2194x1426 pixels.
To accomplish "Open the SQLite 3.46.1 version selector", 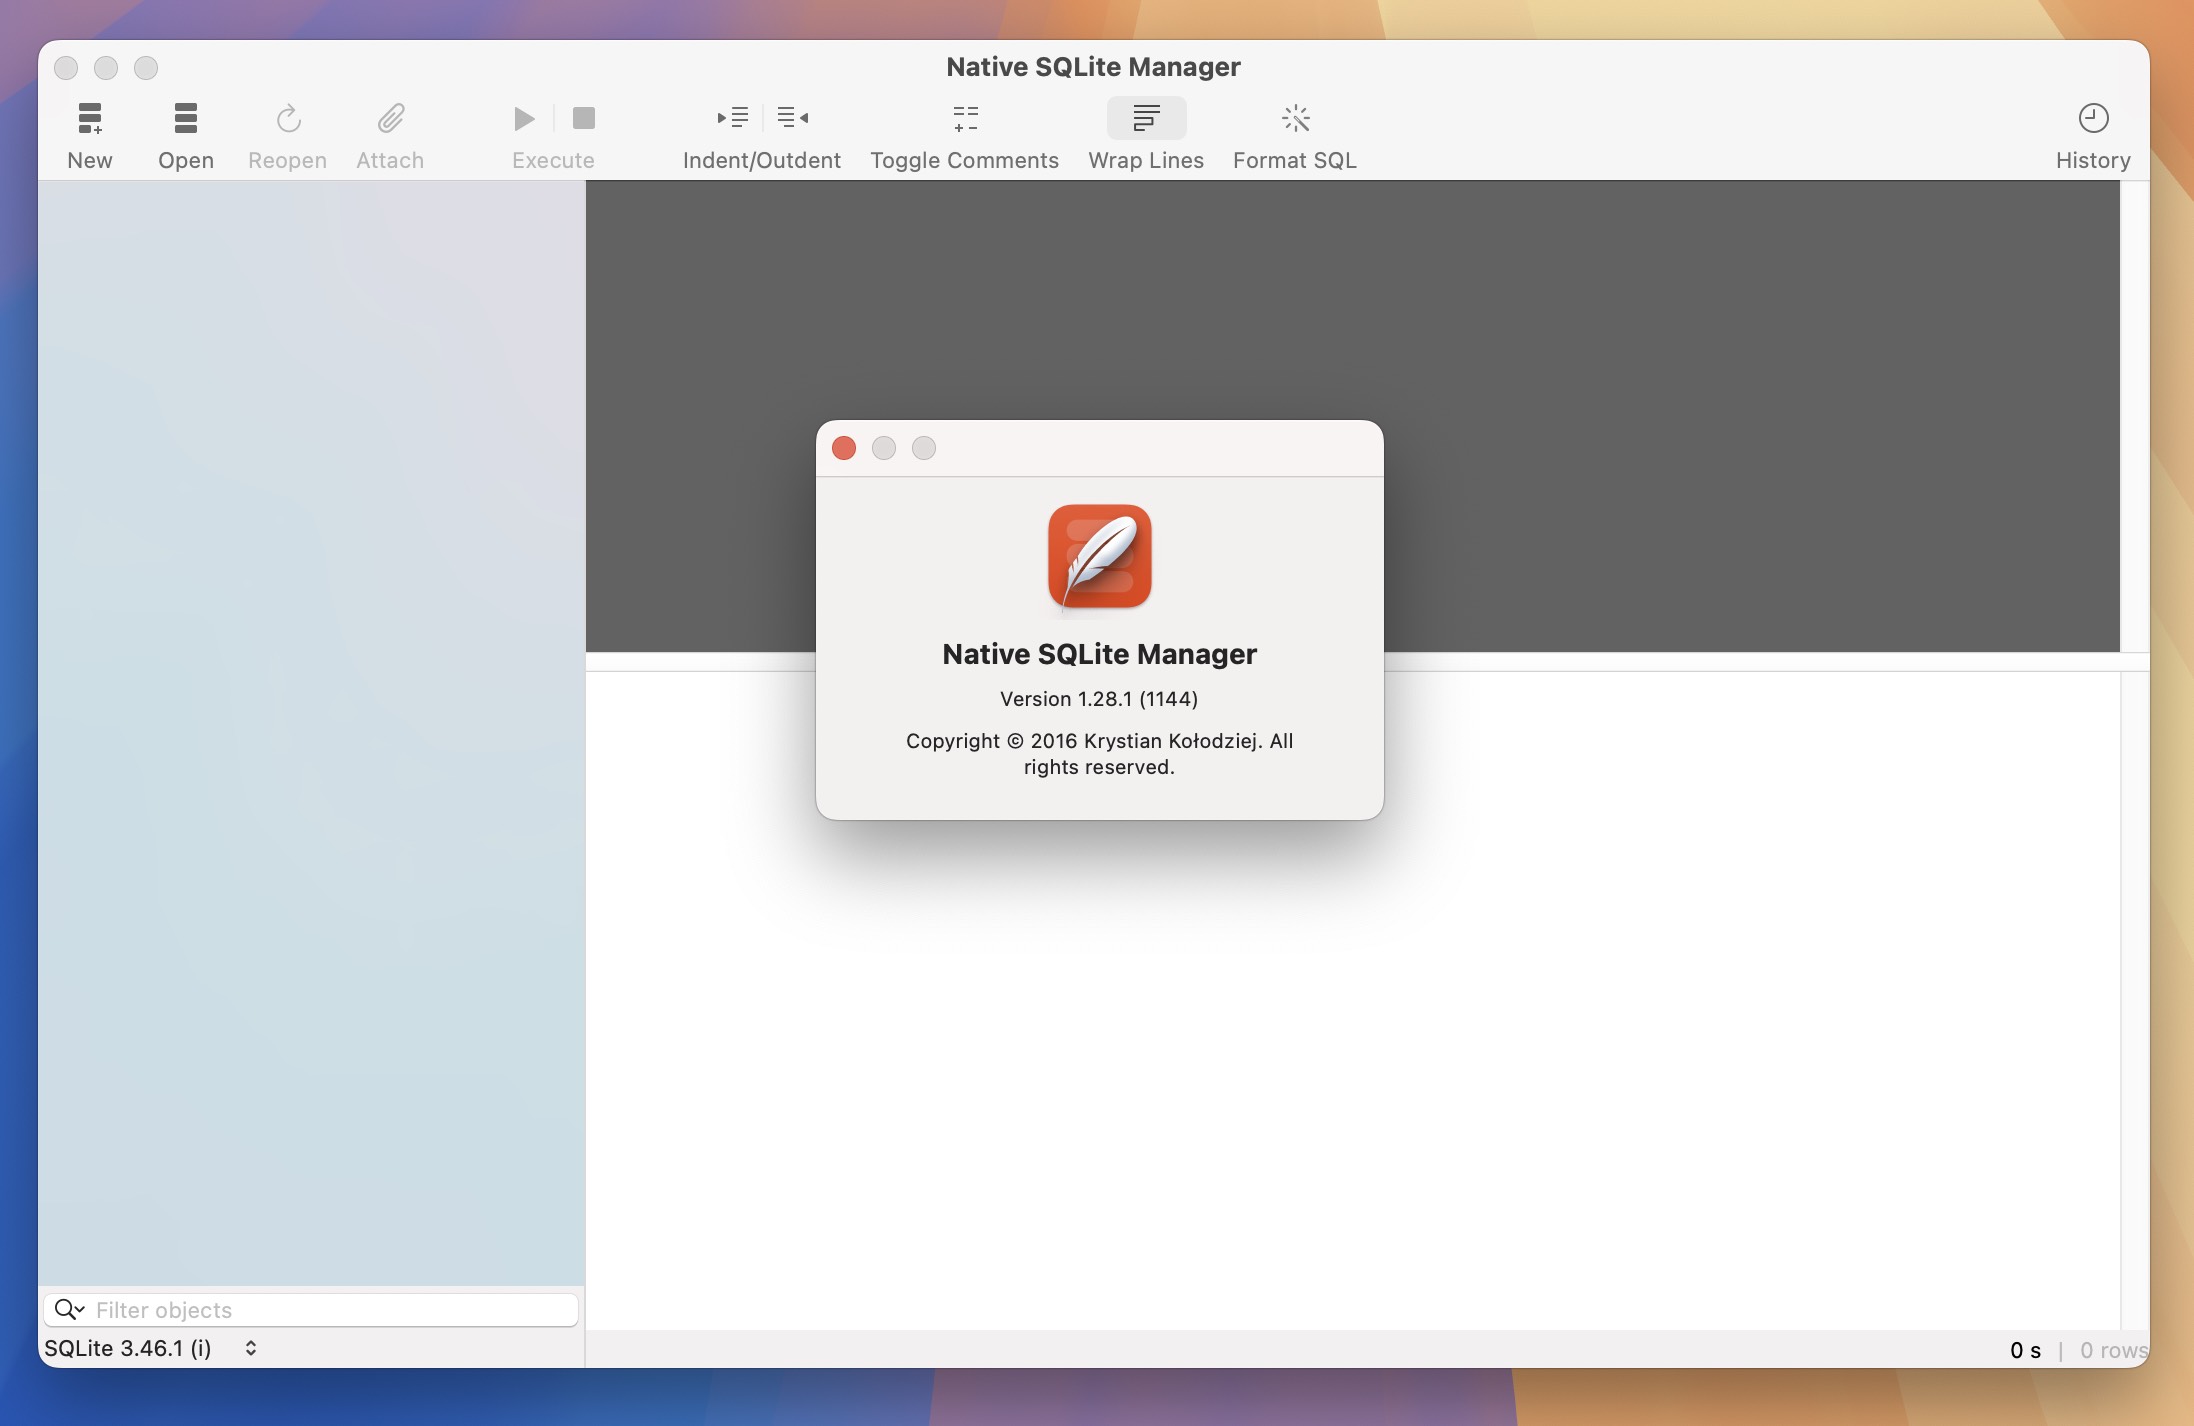I will coord(151,1348).
